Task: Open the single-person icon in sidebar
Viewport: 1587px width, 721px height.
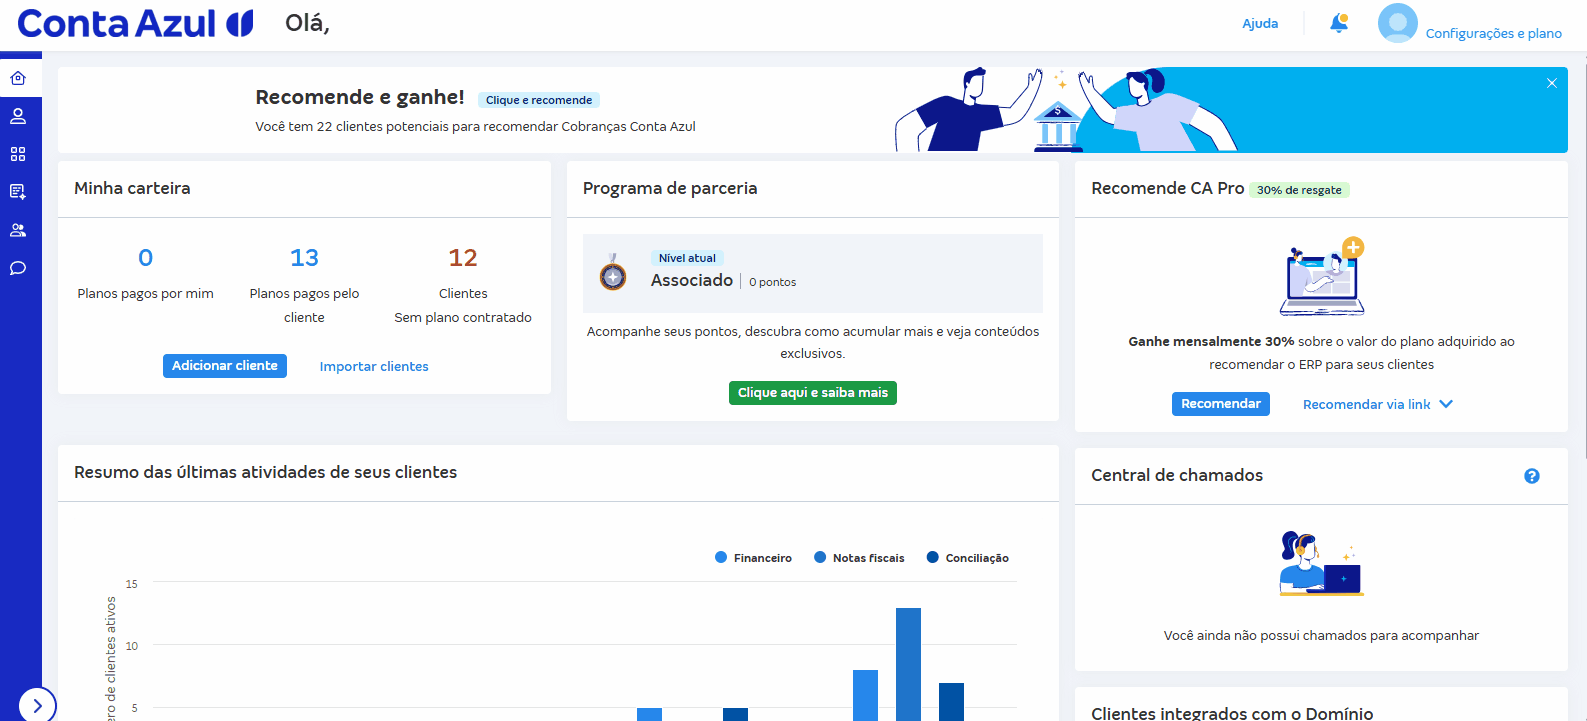Action: 18,116
